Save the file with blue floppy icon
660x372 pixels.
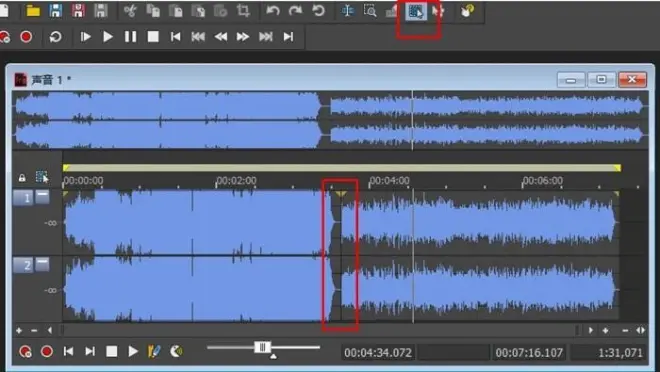click(56, 11)
